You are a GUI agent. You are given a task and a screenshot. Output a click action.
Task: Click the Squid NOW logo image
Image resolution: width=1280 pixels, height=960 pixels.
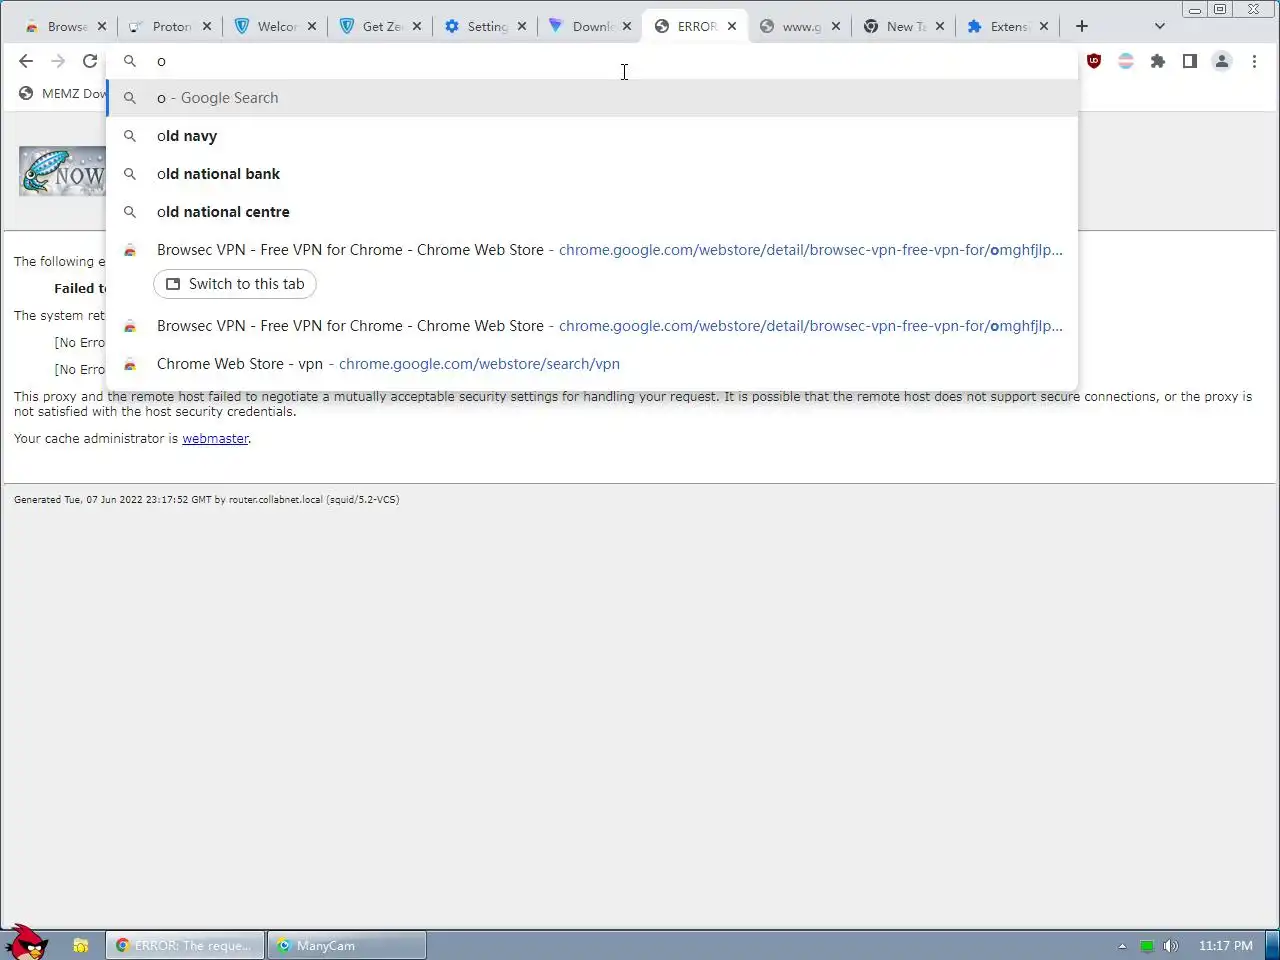click(62, 171)
